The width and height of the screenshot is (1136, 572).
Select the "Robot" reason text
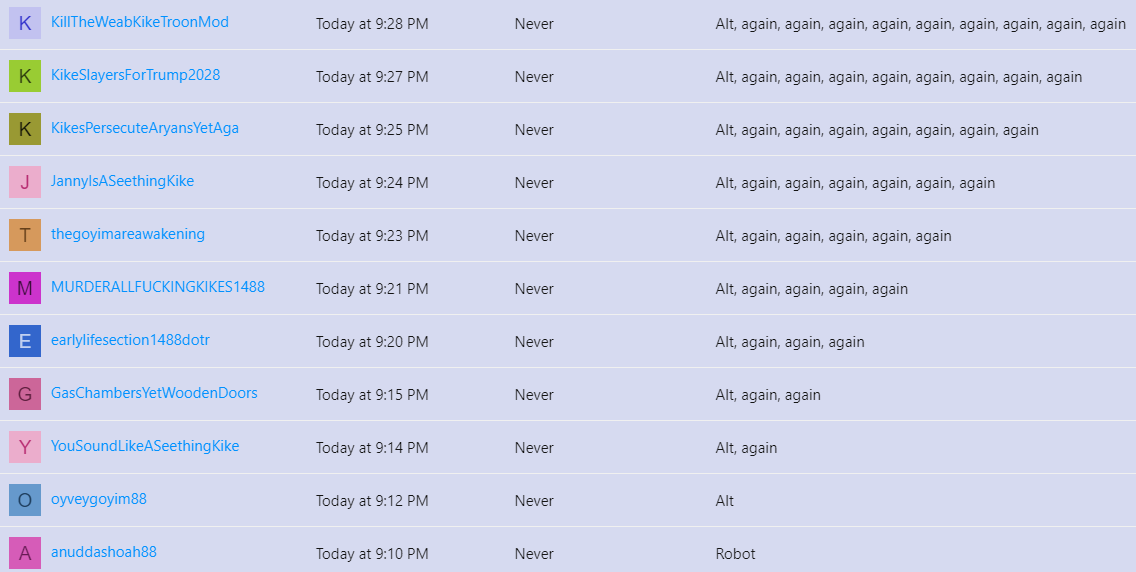tap(735, 554)
